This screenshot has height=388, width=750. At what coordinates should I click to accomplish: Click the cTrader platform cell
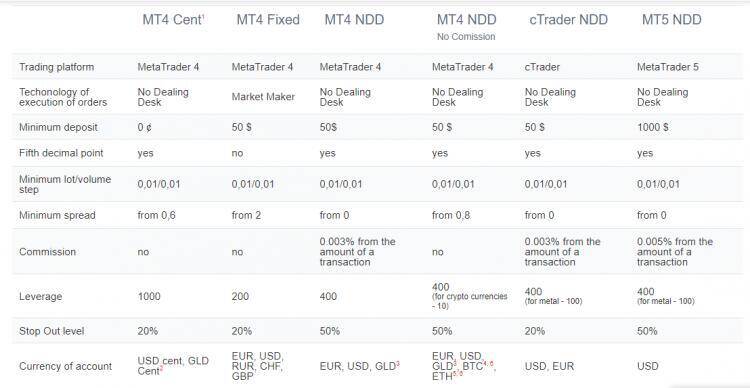click(542, 67)
